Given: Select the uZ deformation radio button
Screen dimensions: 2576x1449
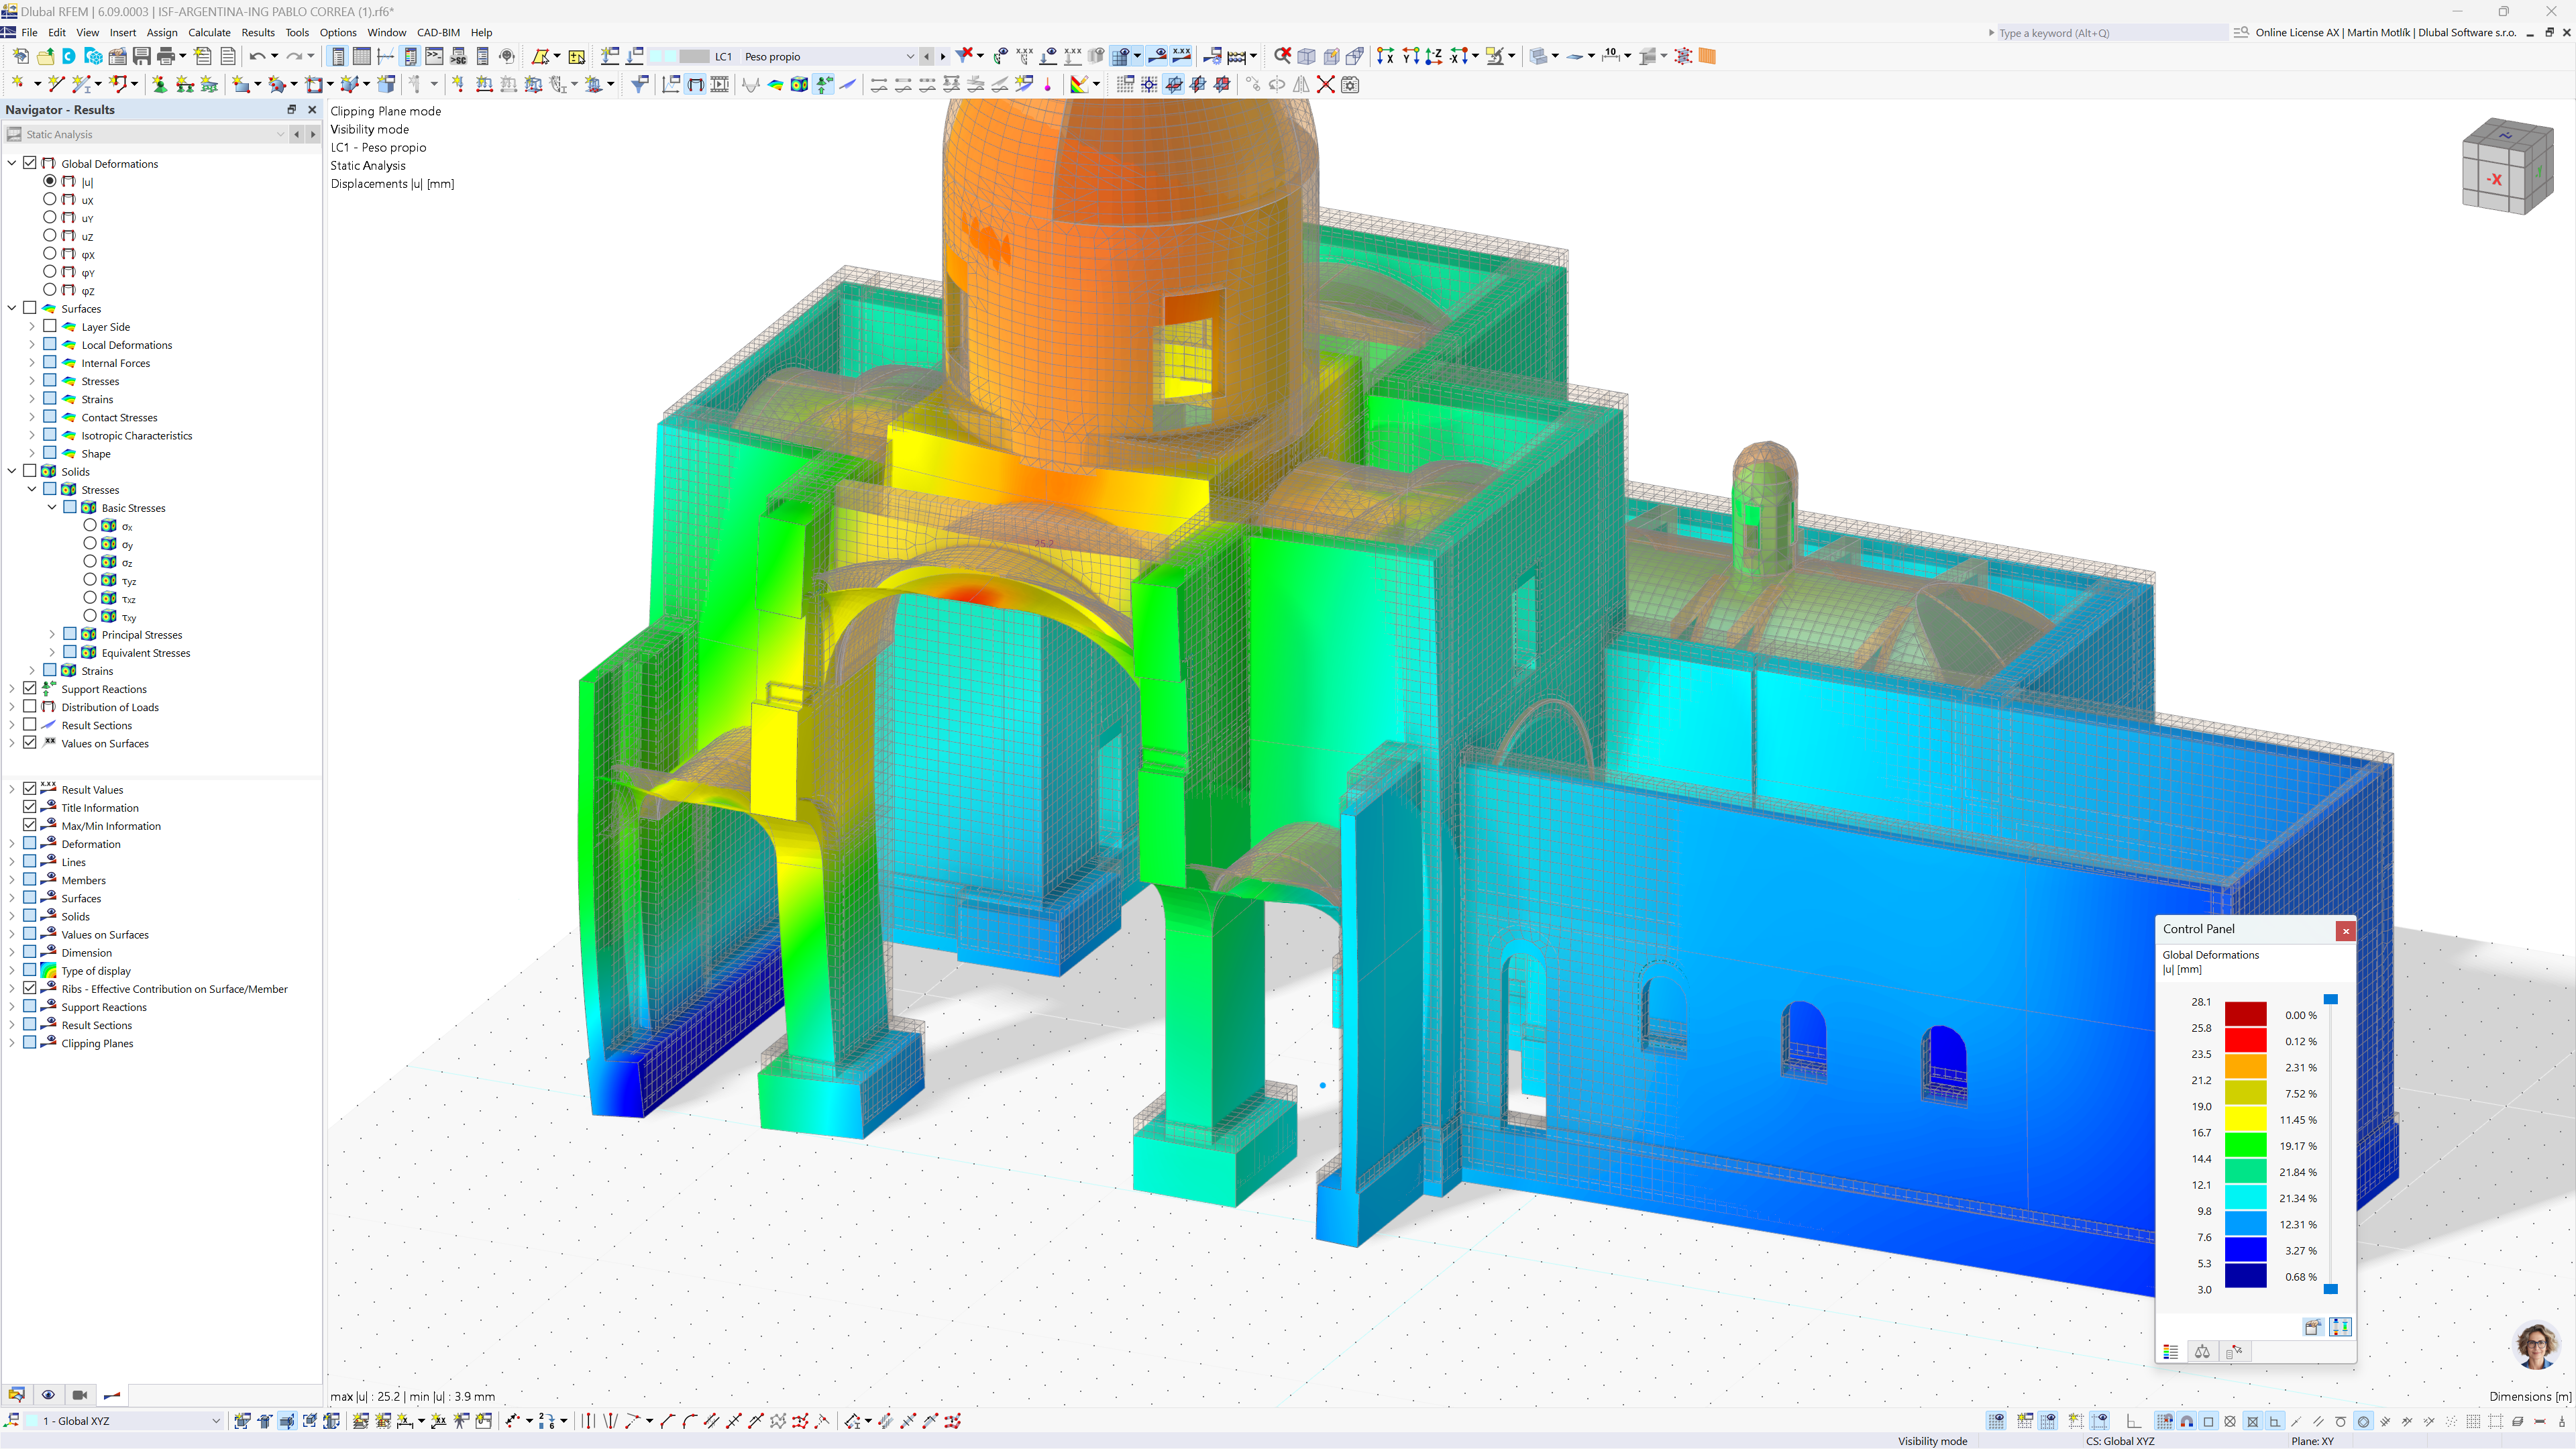Looking at the screenshot, I should (x=50, y=236).
